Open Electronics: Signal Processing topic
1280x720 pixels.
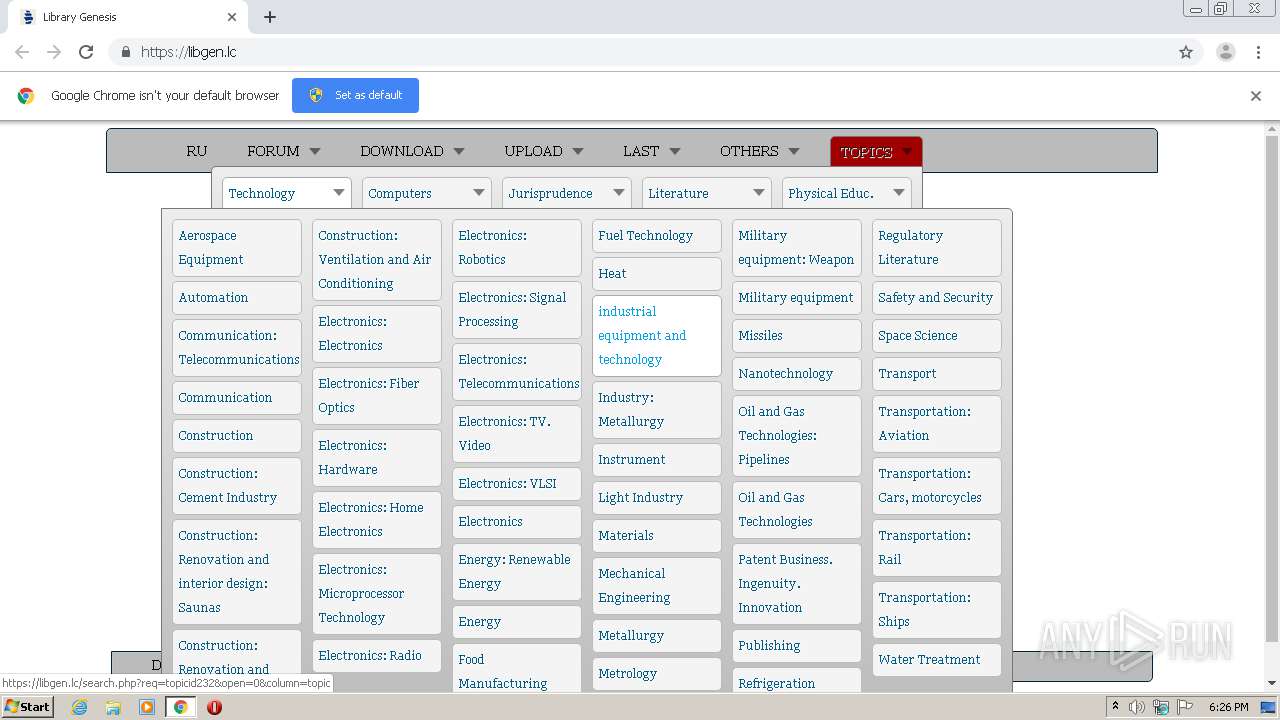[x=517, y=310]
